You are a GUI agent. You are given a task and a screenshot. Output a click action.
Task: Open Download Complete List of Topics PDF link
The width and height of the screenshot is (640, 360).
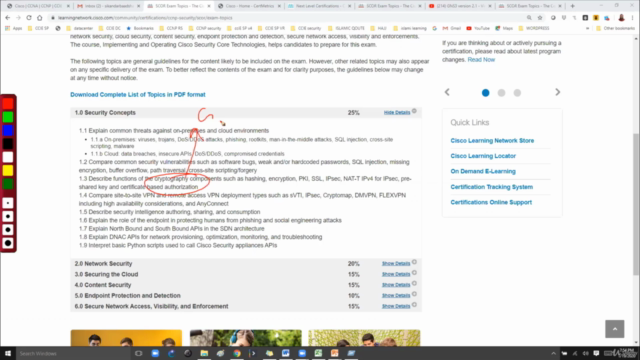tap(138, 94)
